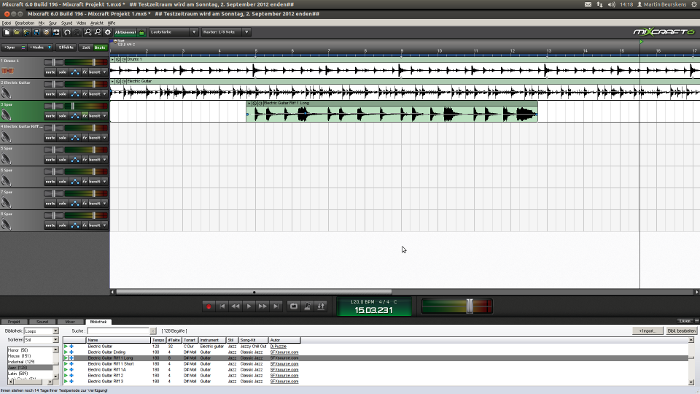Open the Sortieren combo box
The width and height of the screenshot is (700, 394).
[x=41, y=340]
